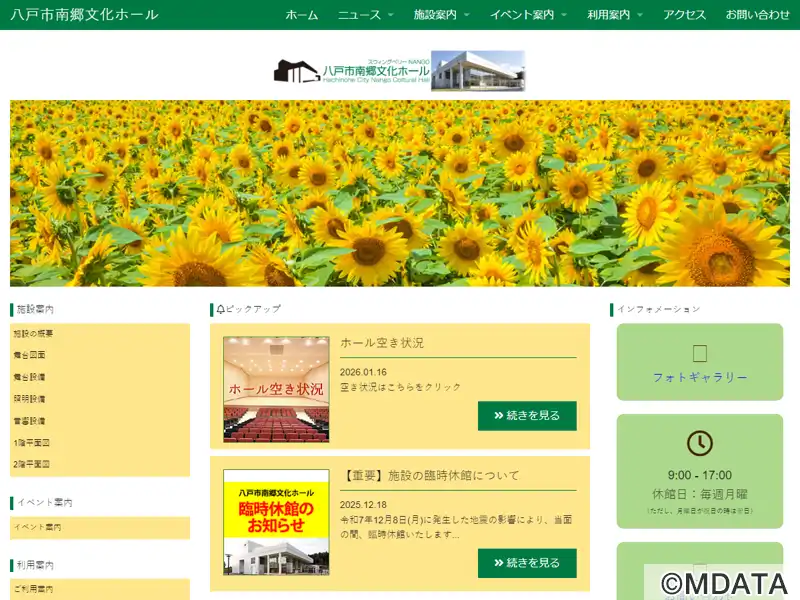The width and height of the screenshot is (800, 600).
Task: Open the ニュース menu item
Action: point(359,15)
